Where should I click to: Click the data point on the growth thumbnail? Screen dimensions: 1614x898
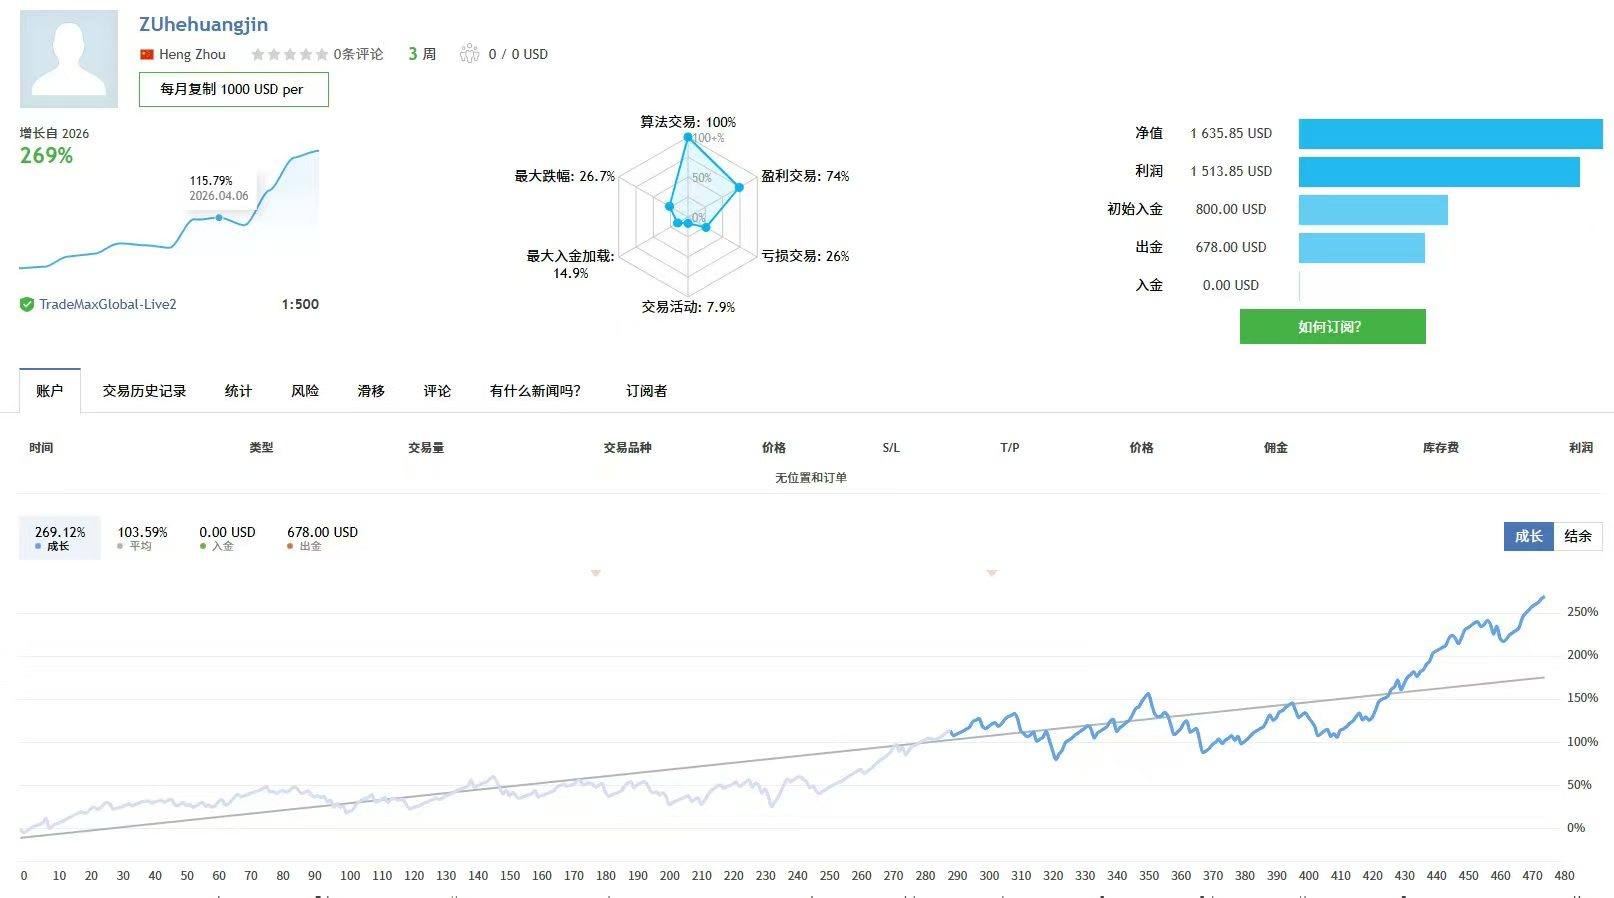click(x=219, y=217)
